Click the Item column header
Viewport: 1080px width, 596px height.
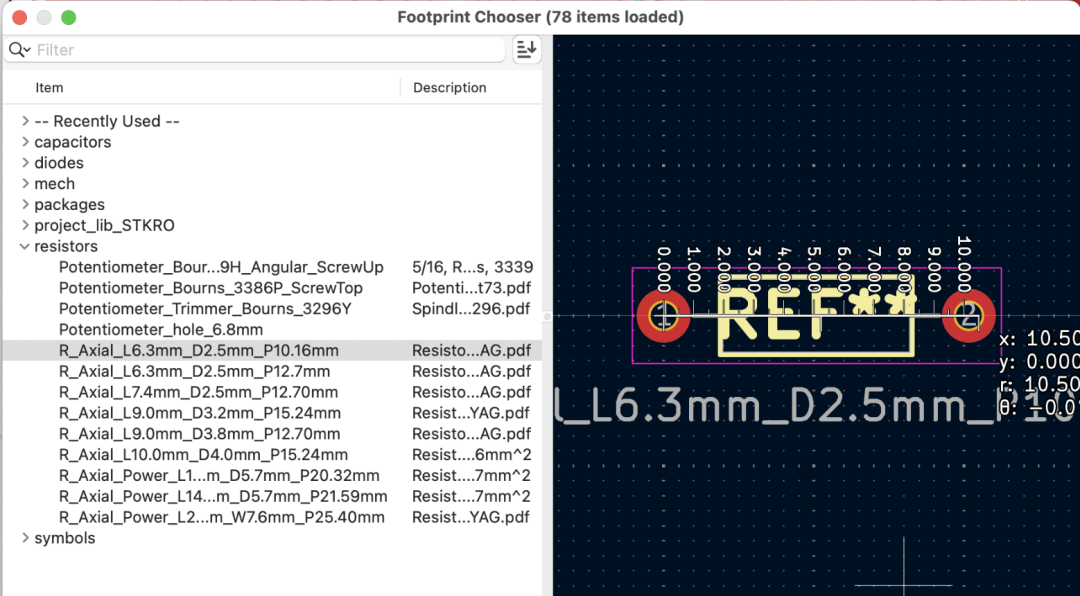[50, 88]
